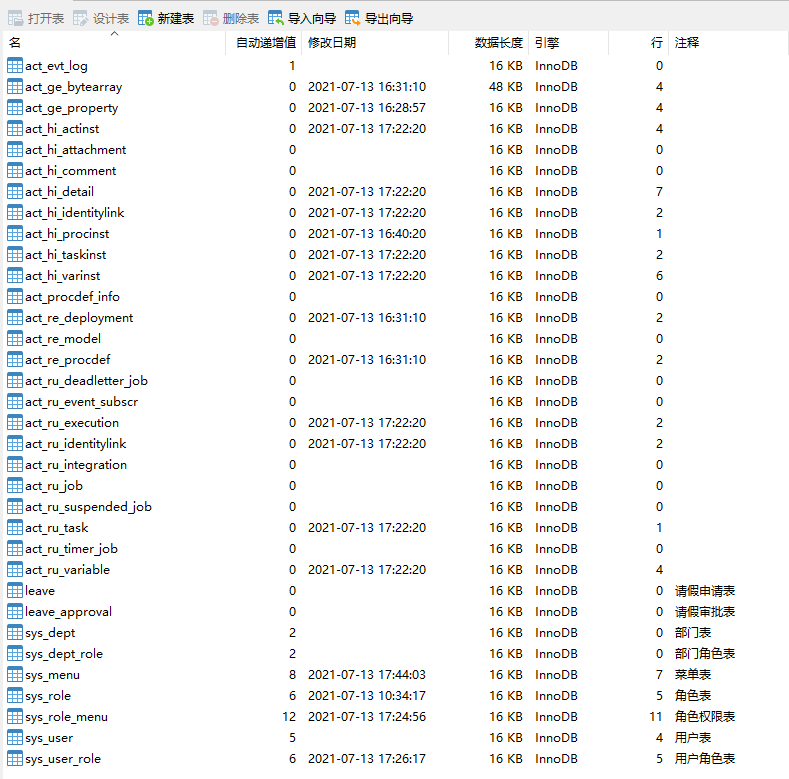Click the sort arrow above the name column

point(114,33)
